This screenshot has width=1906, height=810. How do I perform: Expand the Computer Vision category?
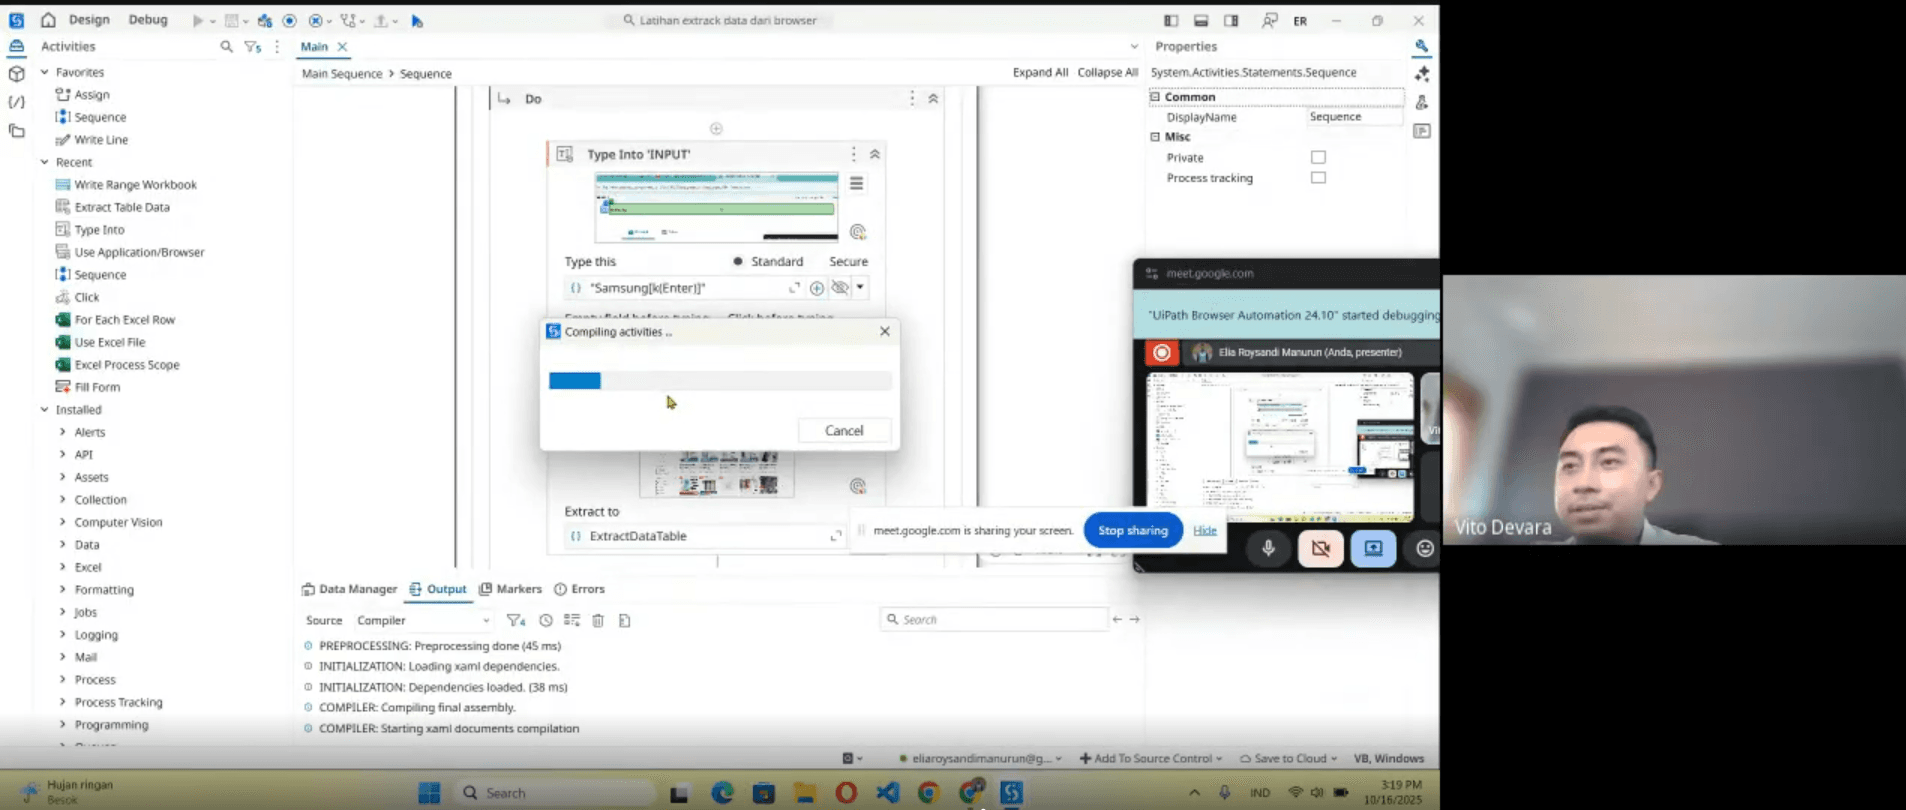[62, 522]
